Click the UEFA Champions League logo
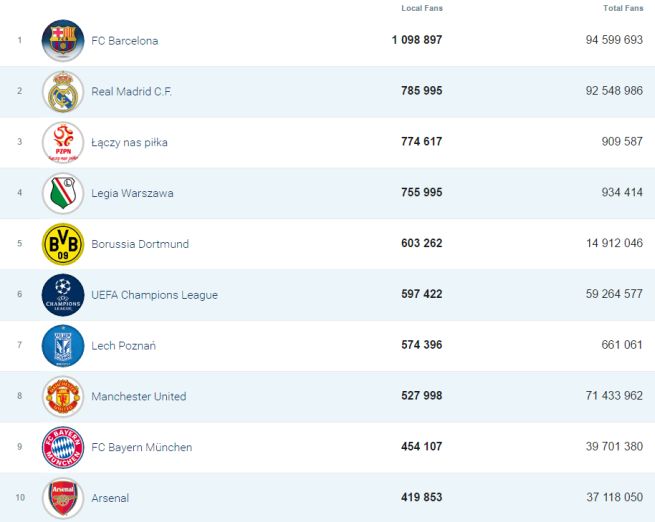This screenshot has width=655, height=522. (63, 295)
